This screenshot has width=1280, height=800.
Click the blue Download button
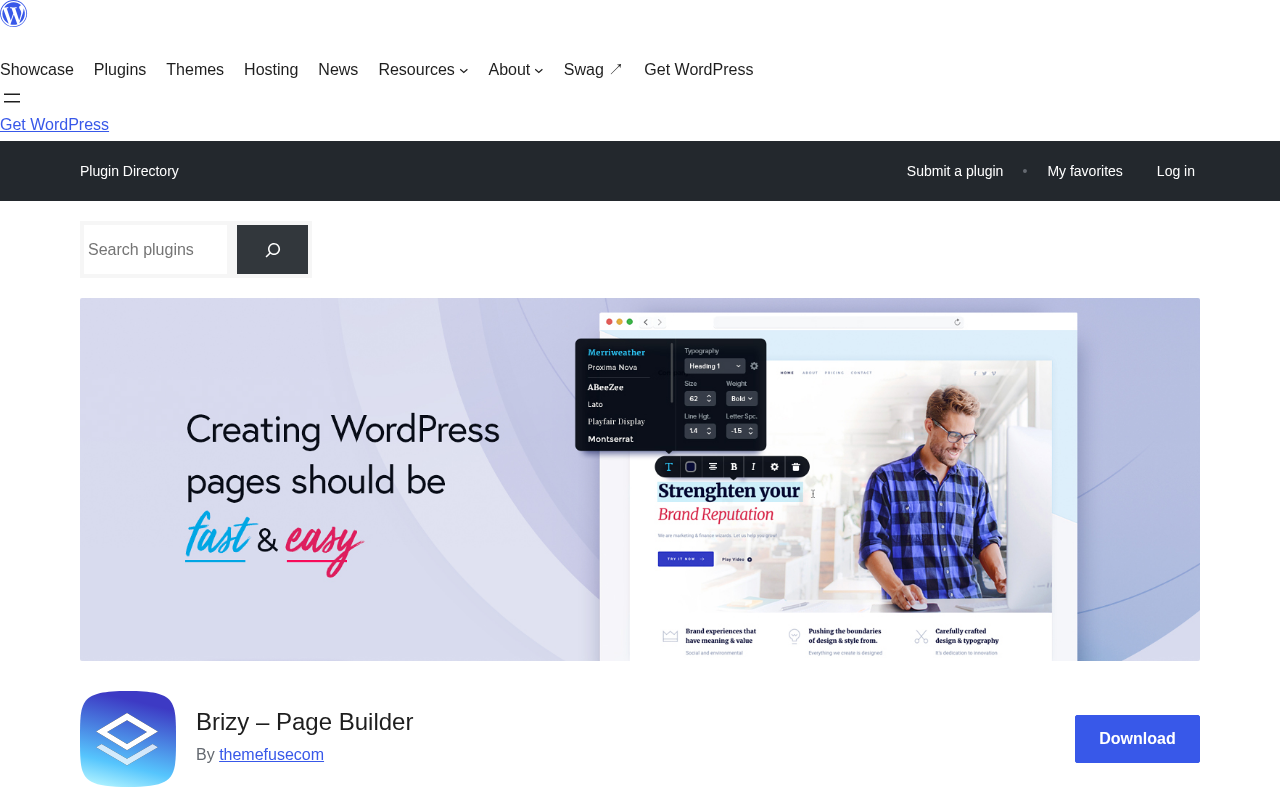[x=1137, y=739]
